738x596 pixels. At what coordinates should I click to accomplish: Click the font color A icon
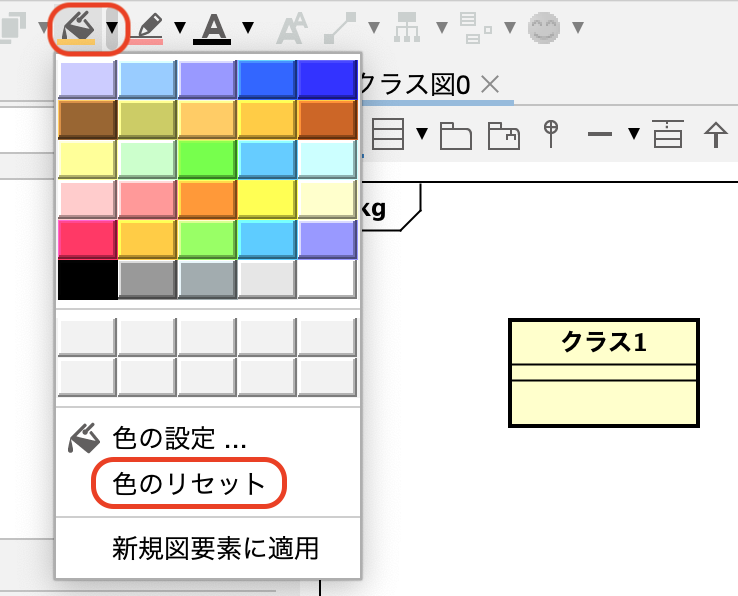(x=213, y=28)
